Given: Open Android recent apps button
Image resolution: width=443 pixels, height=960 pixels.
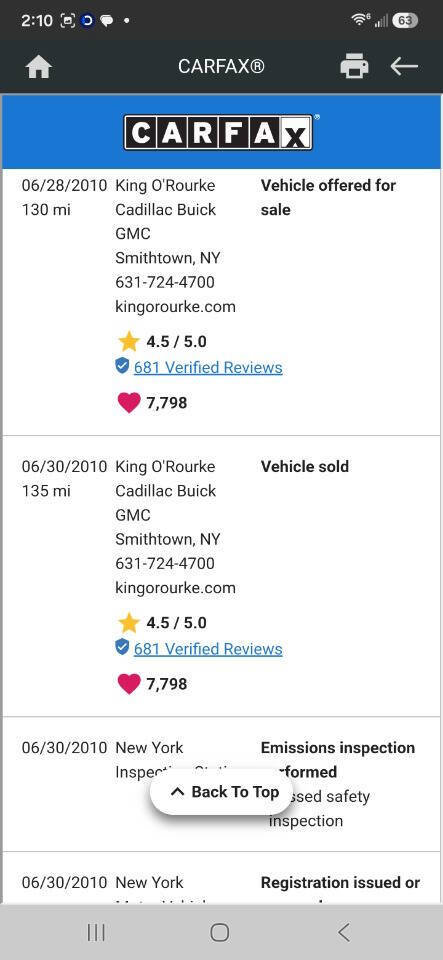Looking at the screenshot, I should (96, 932).
